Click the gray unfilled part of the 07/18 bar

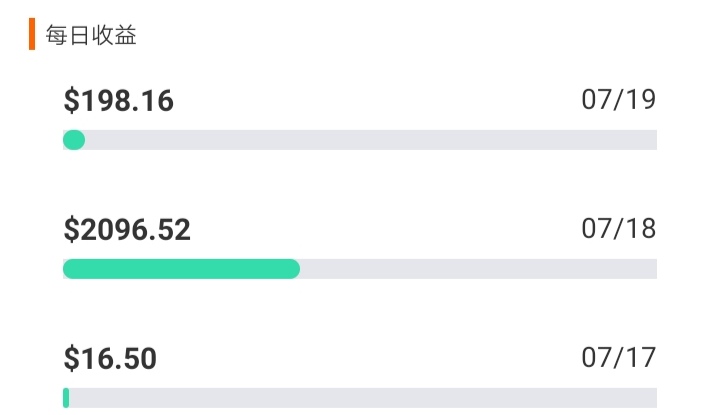[478, 269]
